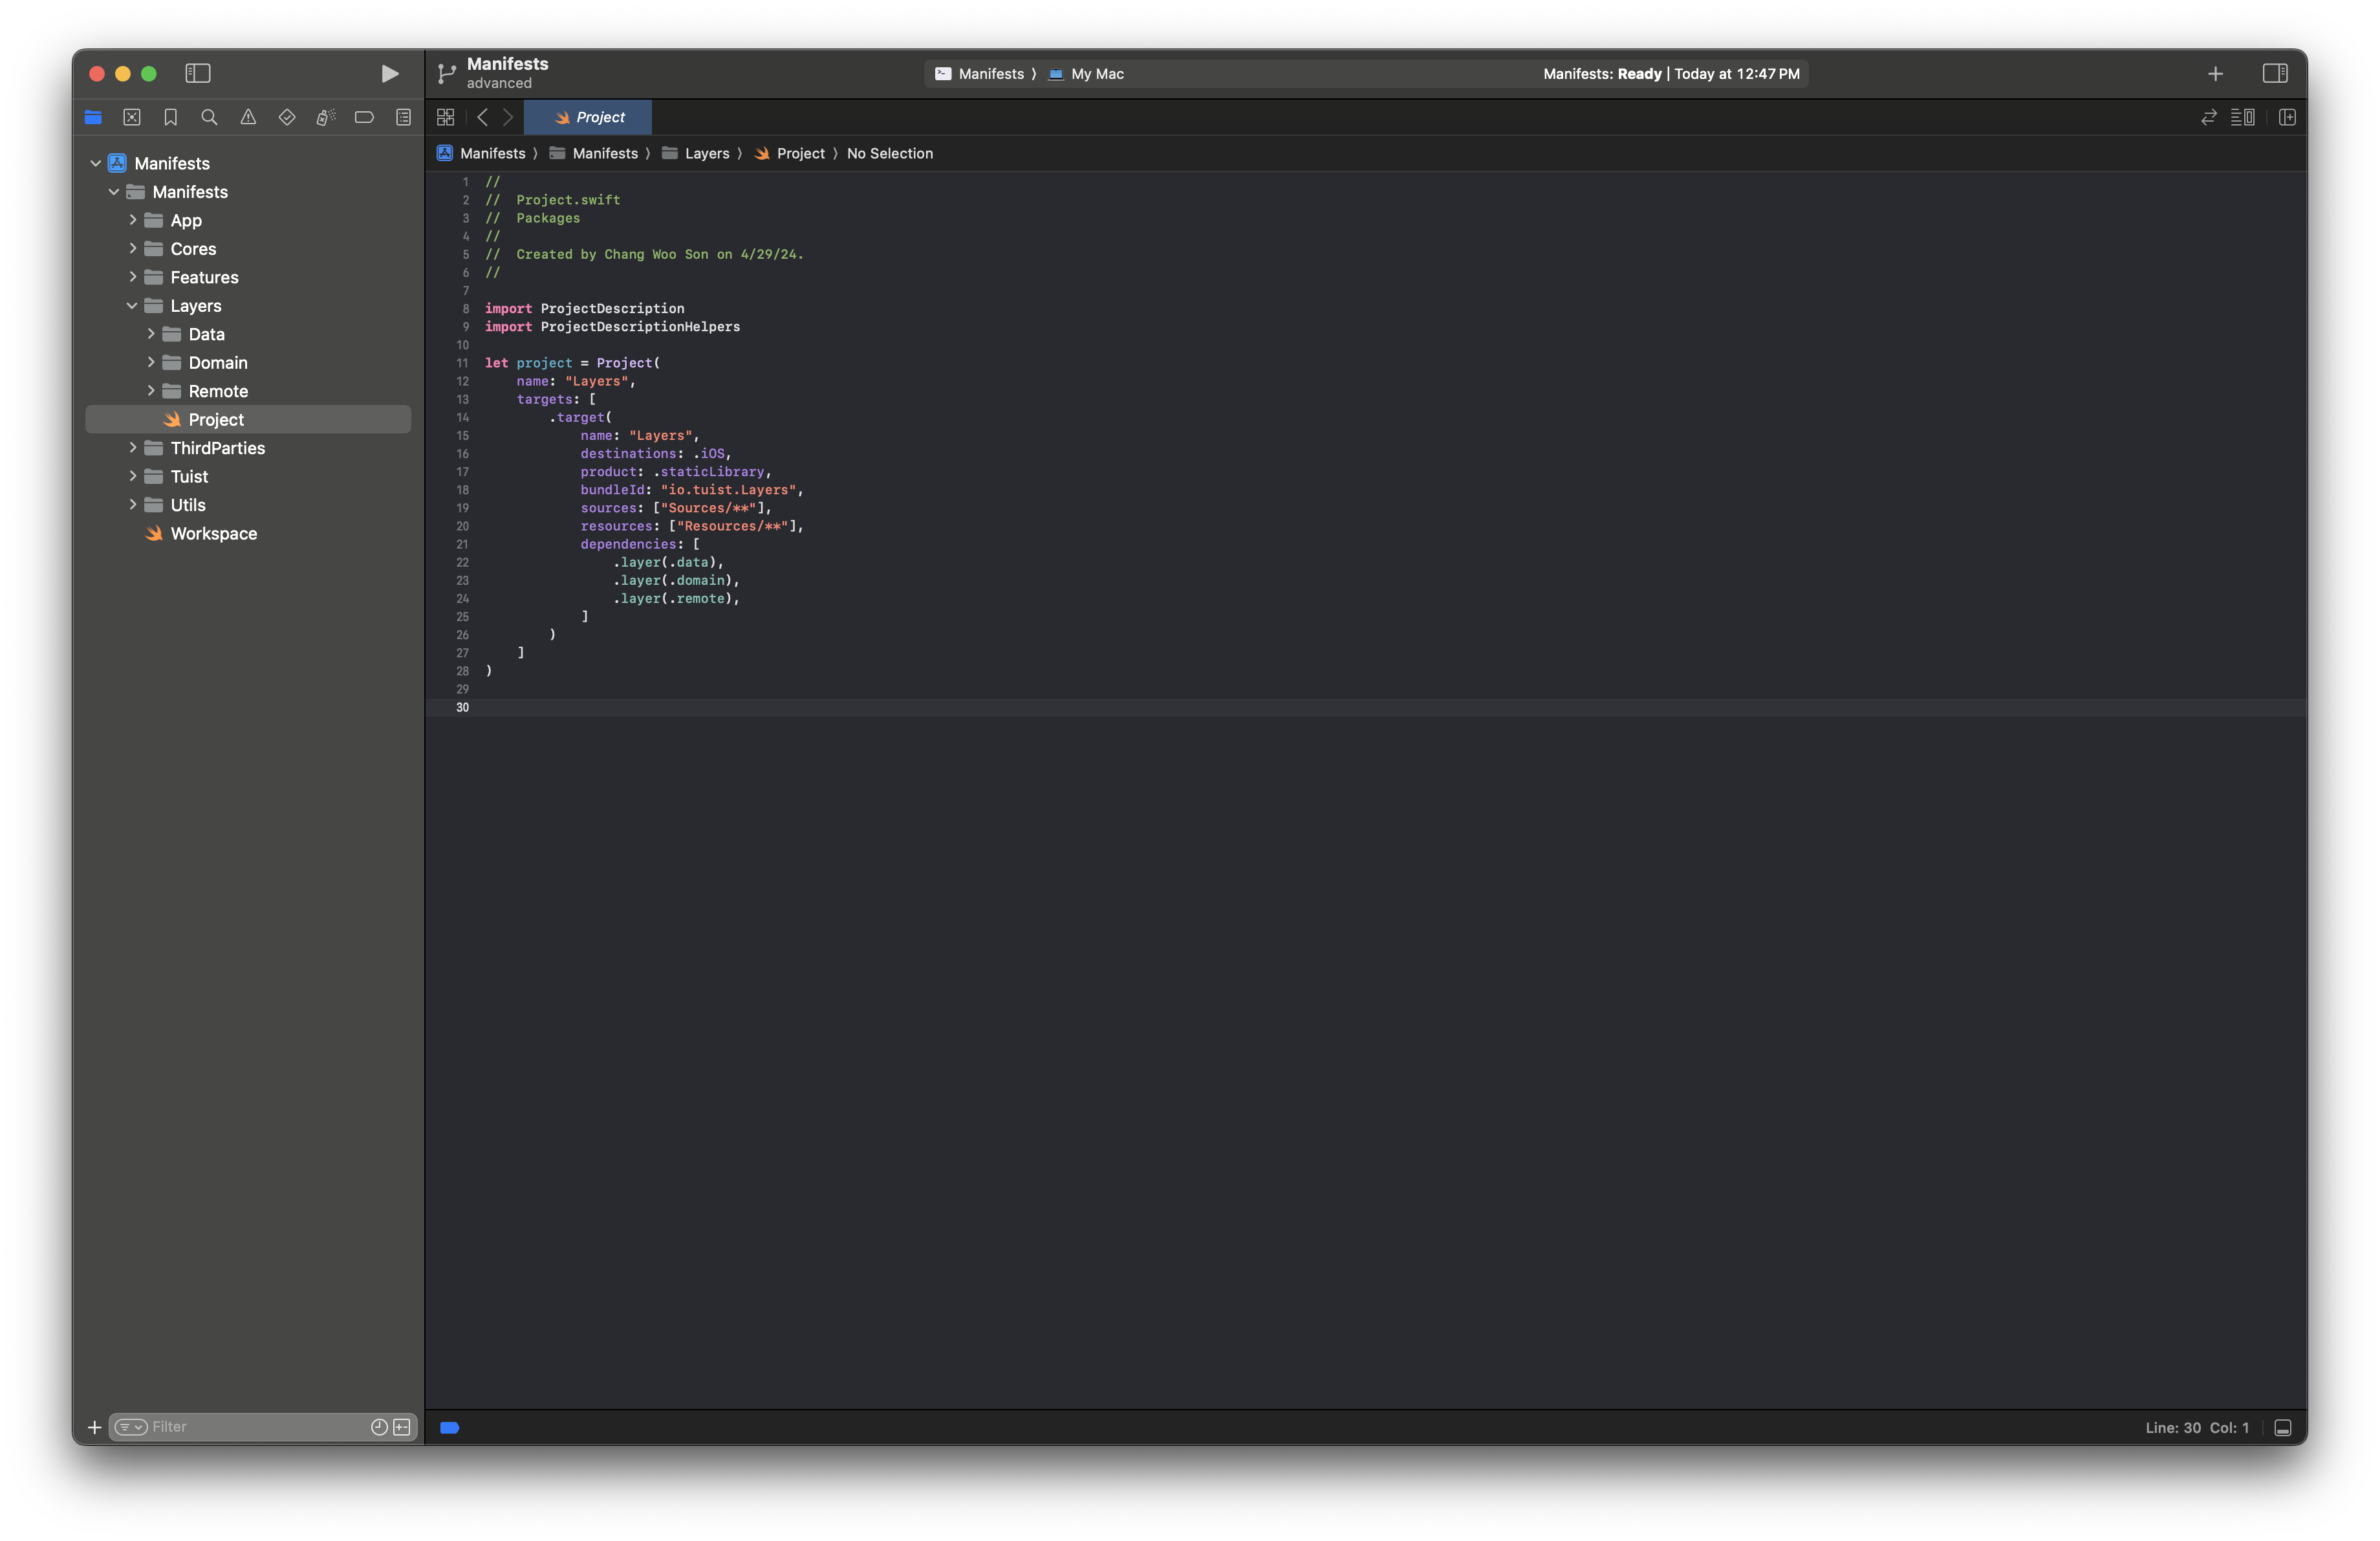Collapse the Layers folder
The height and width of the screenshot is (1541, 2380).
[132, 306]
